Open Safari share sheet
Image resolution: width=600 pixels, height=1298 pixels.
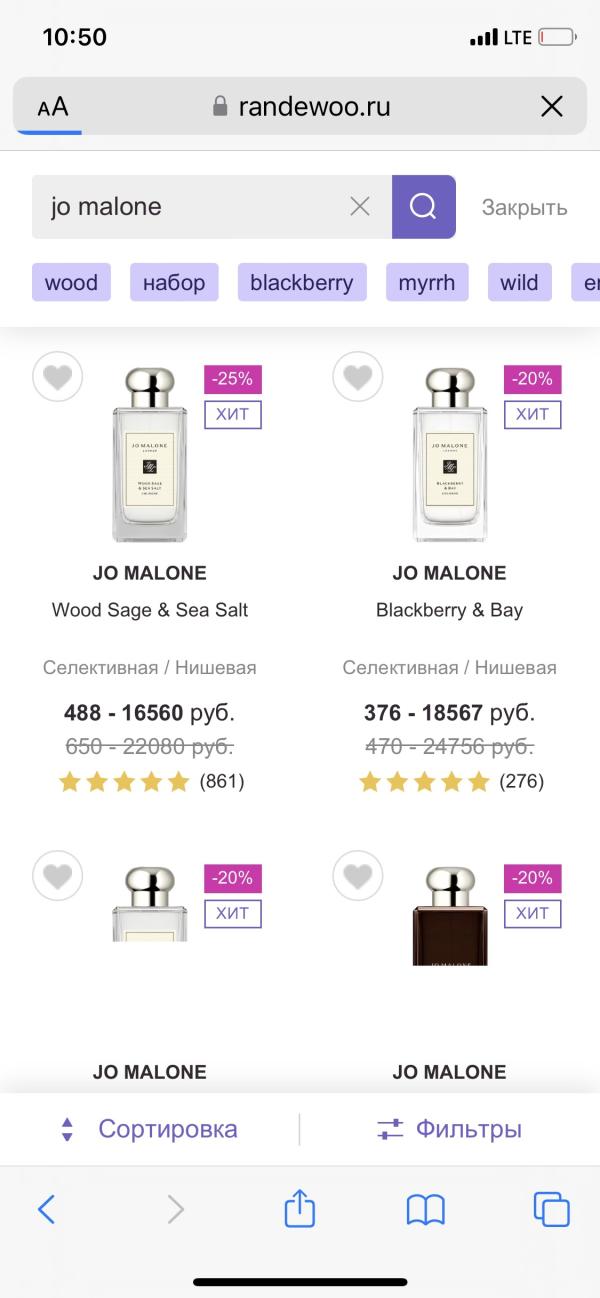[x=300, y=1210]
